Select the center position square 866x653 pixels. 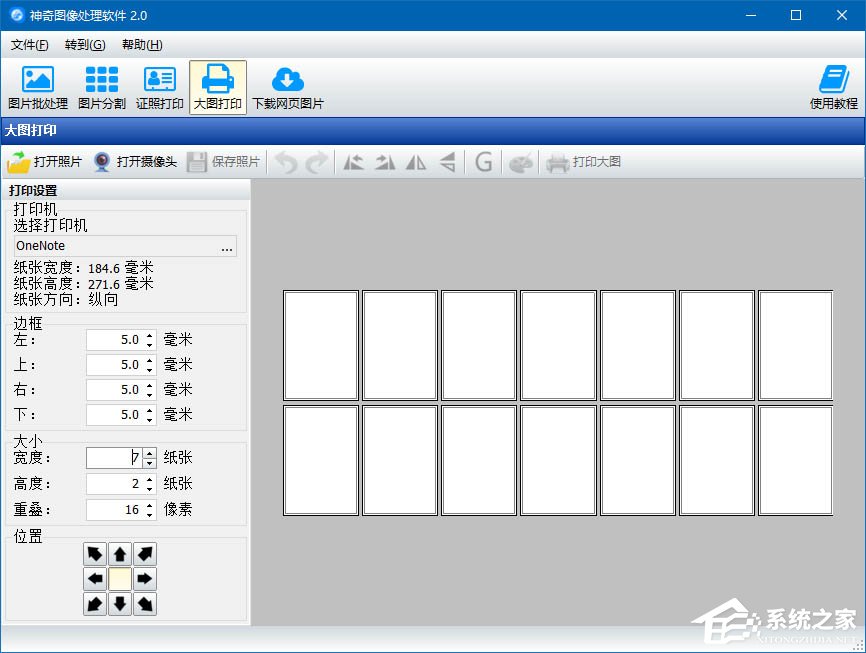120,579
